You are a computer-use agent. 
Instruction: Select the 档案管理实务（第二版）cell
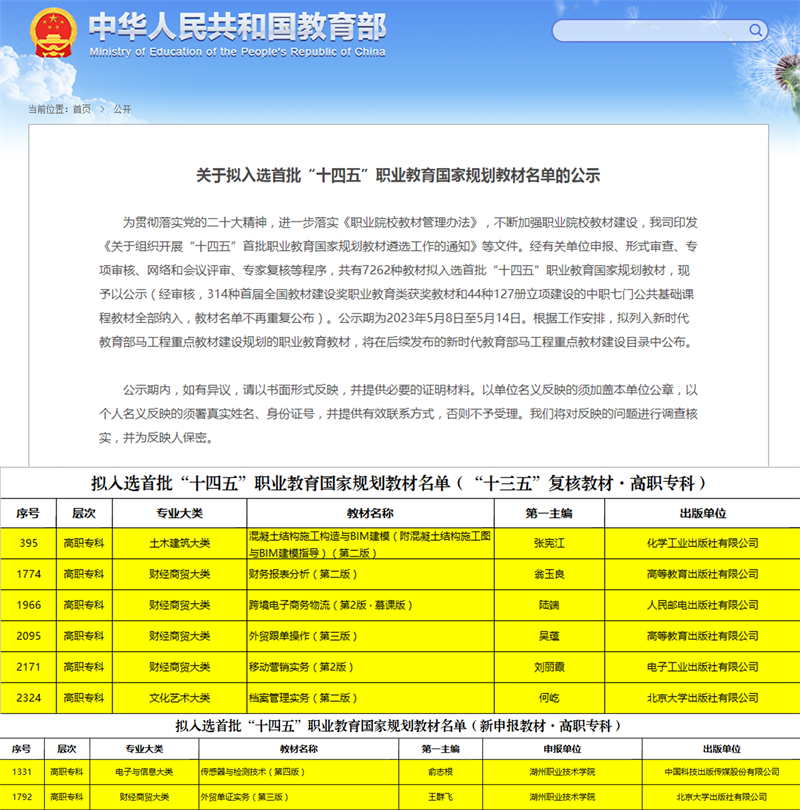[x=299, y=697]
